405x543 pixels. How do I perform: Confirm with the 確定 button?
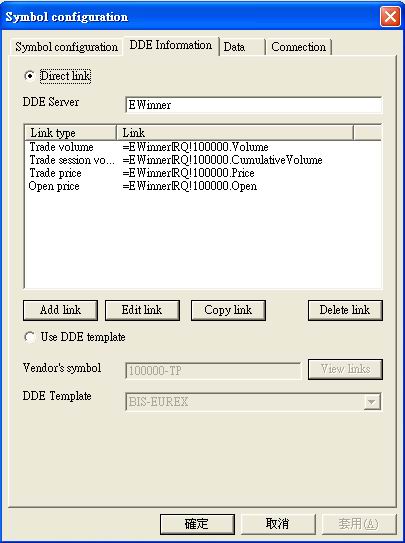197,524
